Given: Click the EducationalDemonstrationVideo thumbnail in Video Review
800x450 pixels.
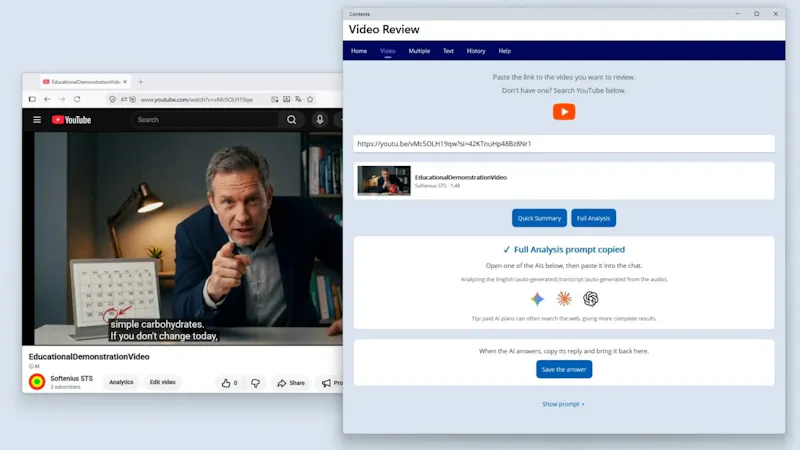Looking at the screenshot, I should click(x=384, y=181).
